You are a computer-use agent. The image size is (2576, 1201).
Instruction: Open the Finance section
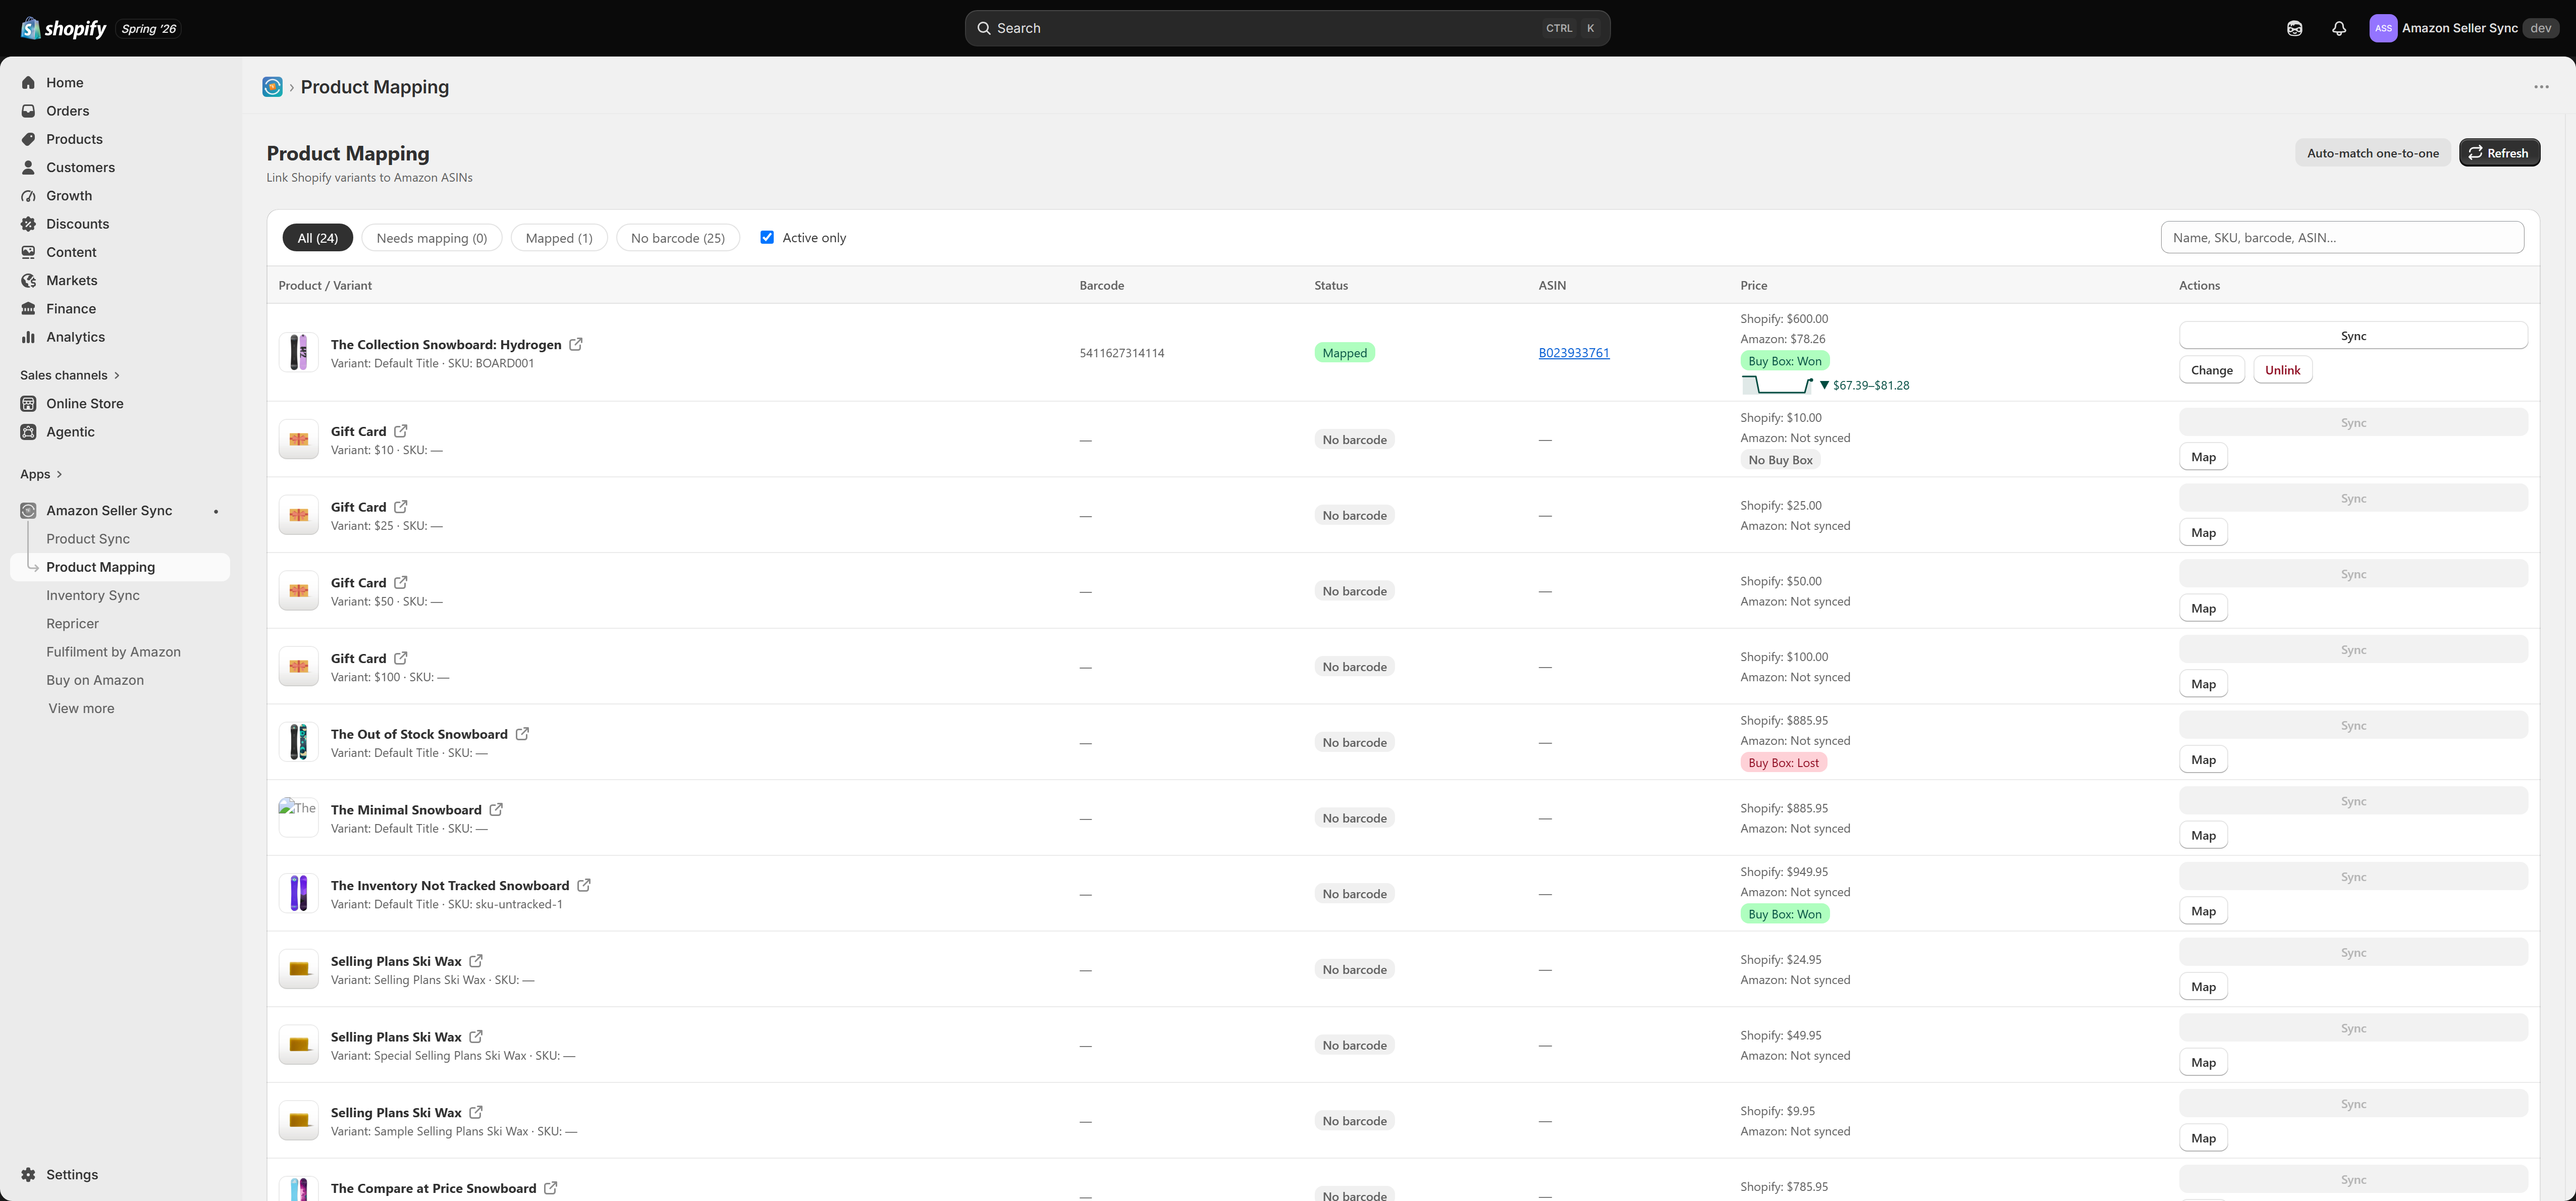point(71,309)
